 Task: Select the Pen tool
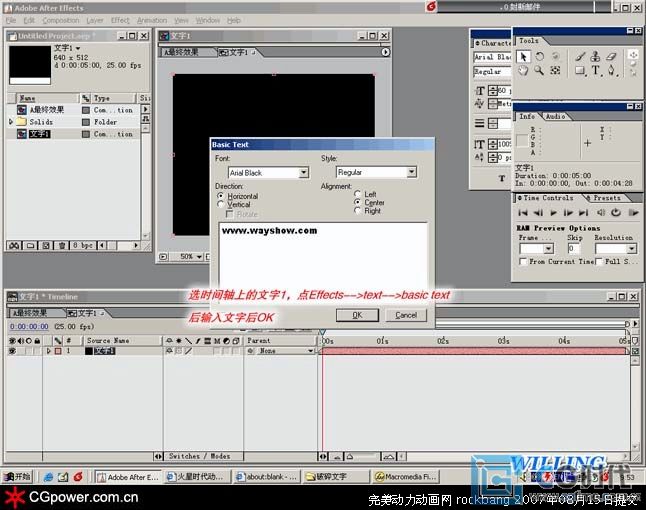612,70
